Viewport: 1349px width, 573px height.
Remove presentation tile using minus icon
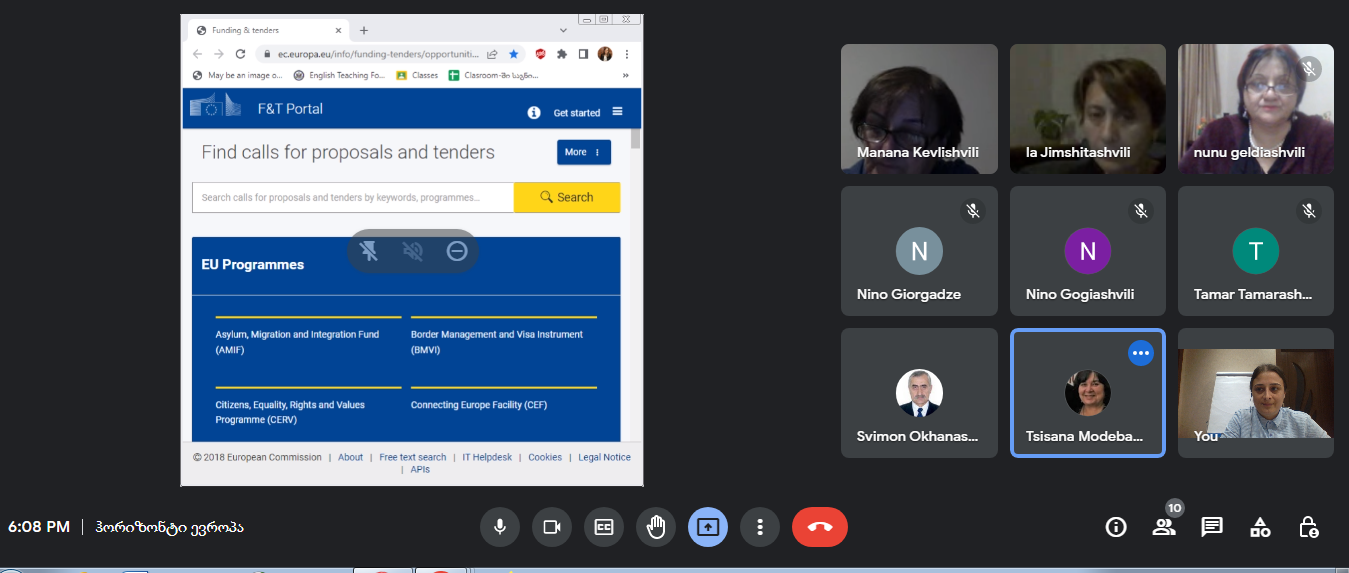pos(457,251)
